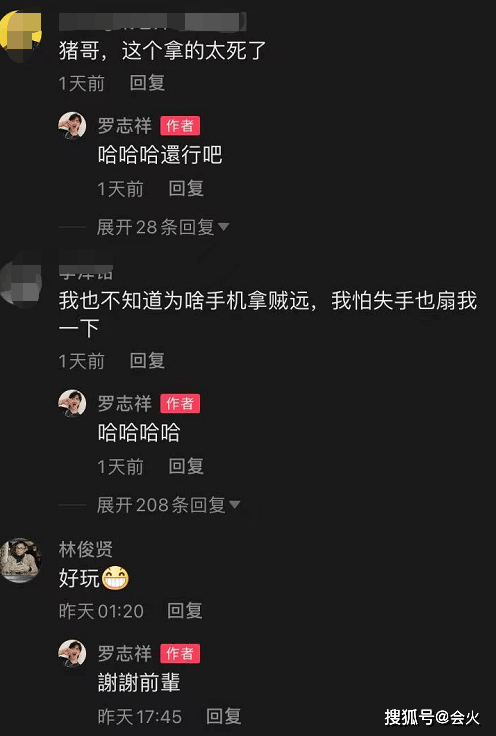The image size is (496, 736).
Task: Reply to 謝謝前輩 comment
Action: tap(223, 716)
